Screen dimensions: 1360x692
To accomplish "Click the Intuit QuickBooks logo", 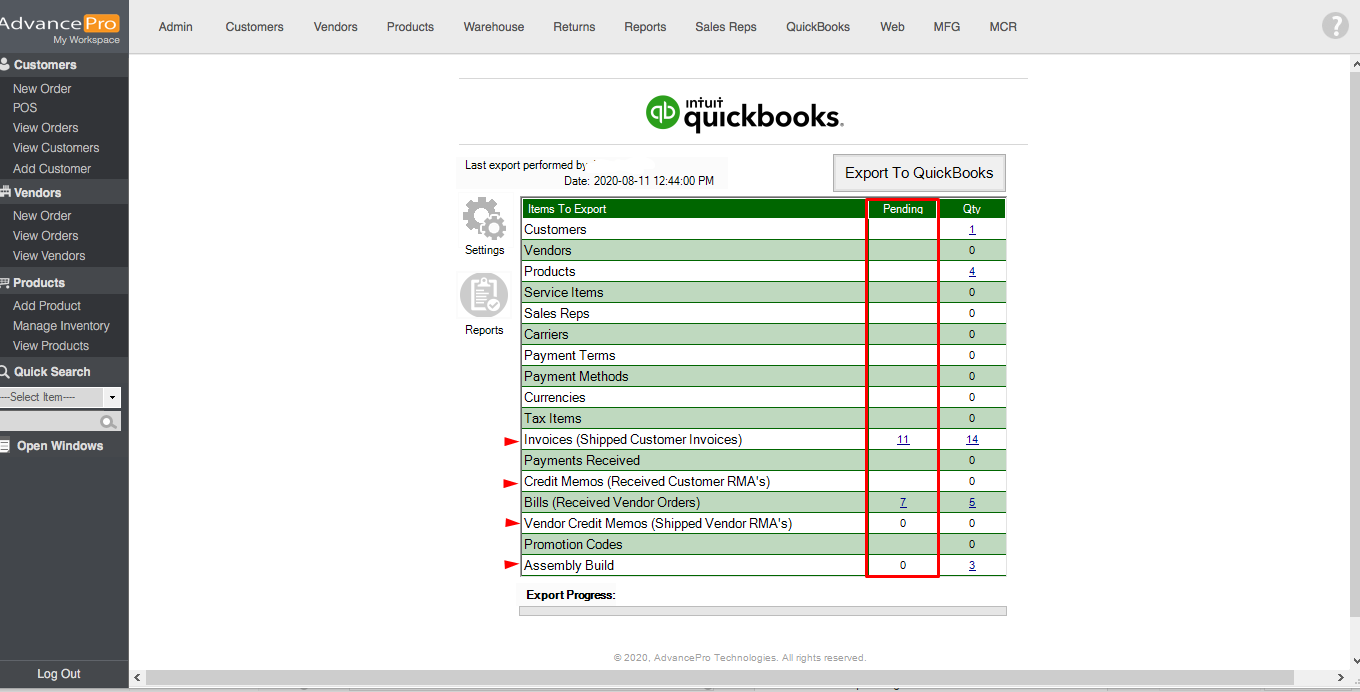I will (x=744, y=113).
